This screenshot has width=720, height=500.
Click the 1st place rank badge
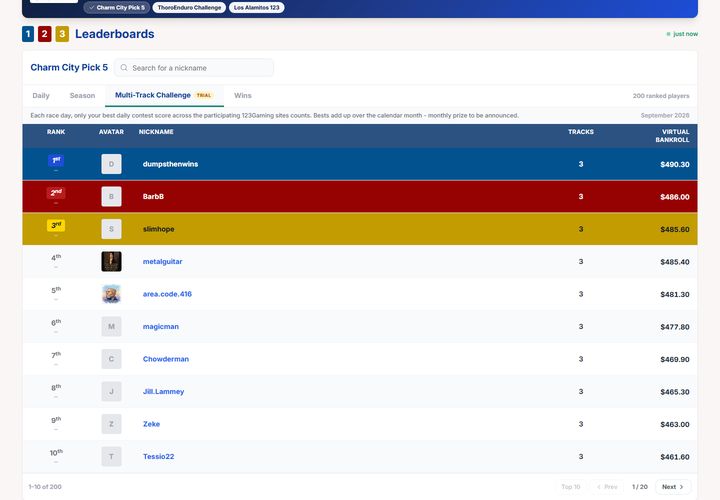(56, 161)
